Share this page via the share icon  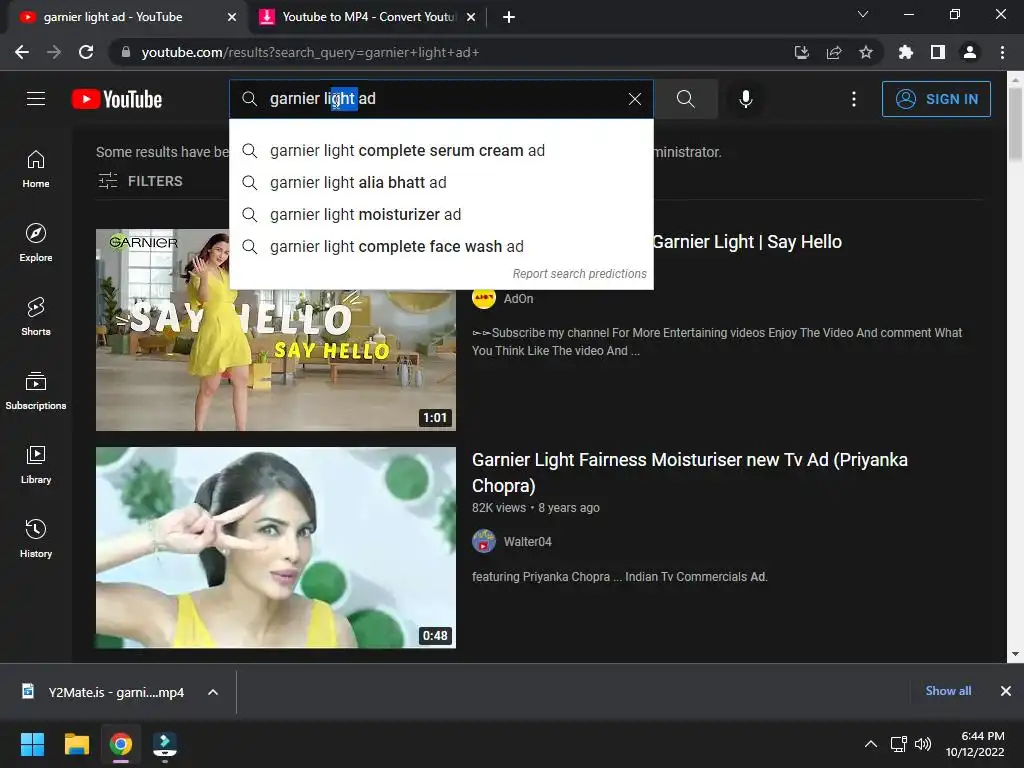(x=834, y=52)
